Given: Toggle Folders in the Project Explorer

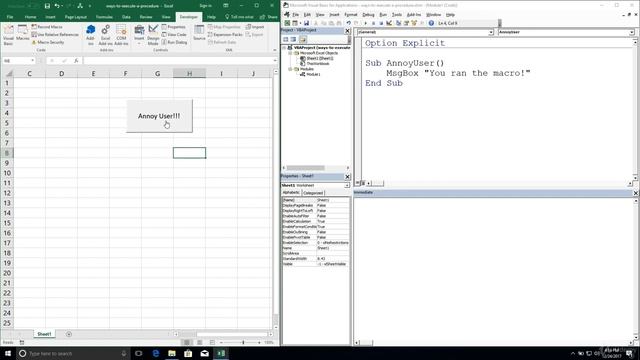Looking at the screenshot, I should pos(303,39).
